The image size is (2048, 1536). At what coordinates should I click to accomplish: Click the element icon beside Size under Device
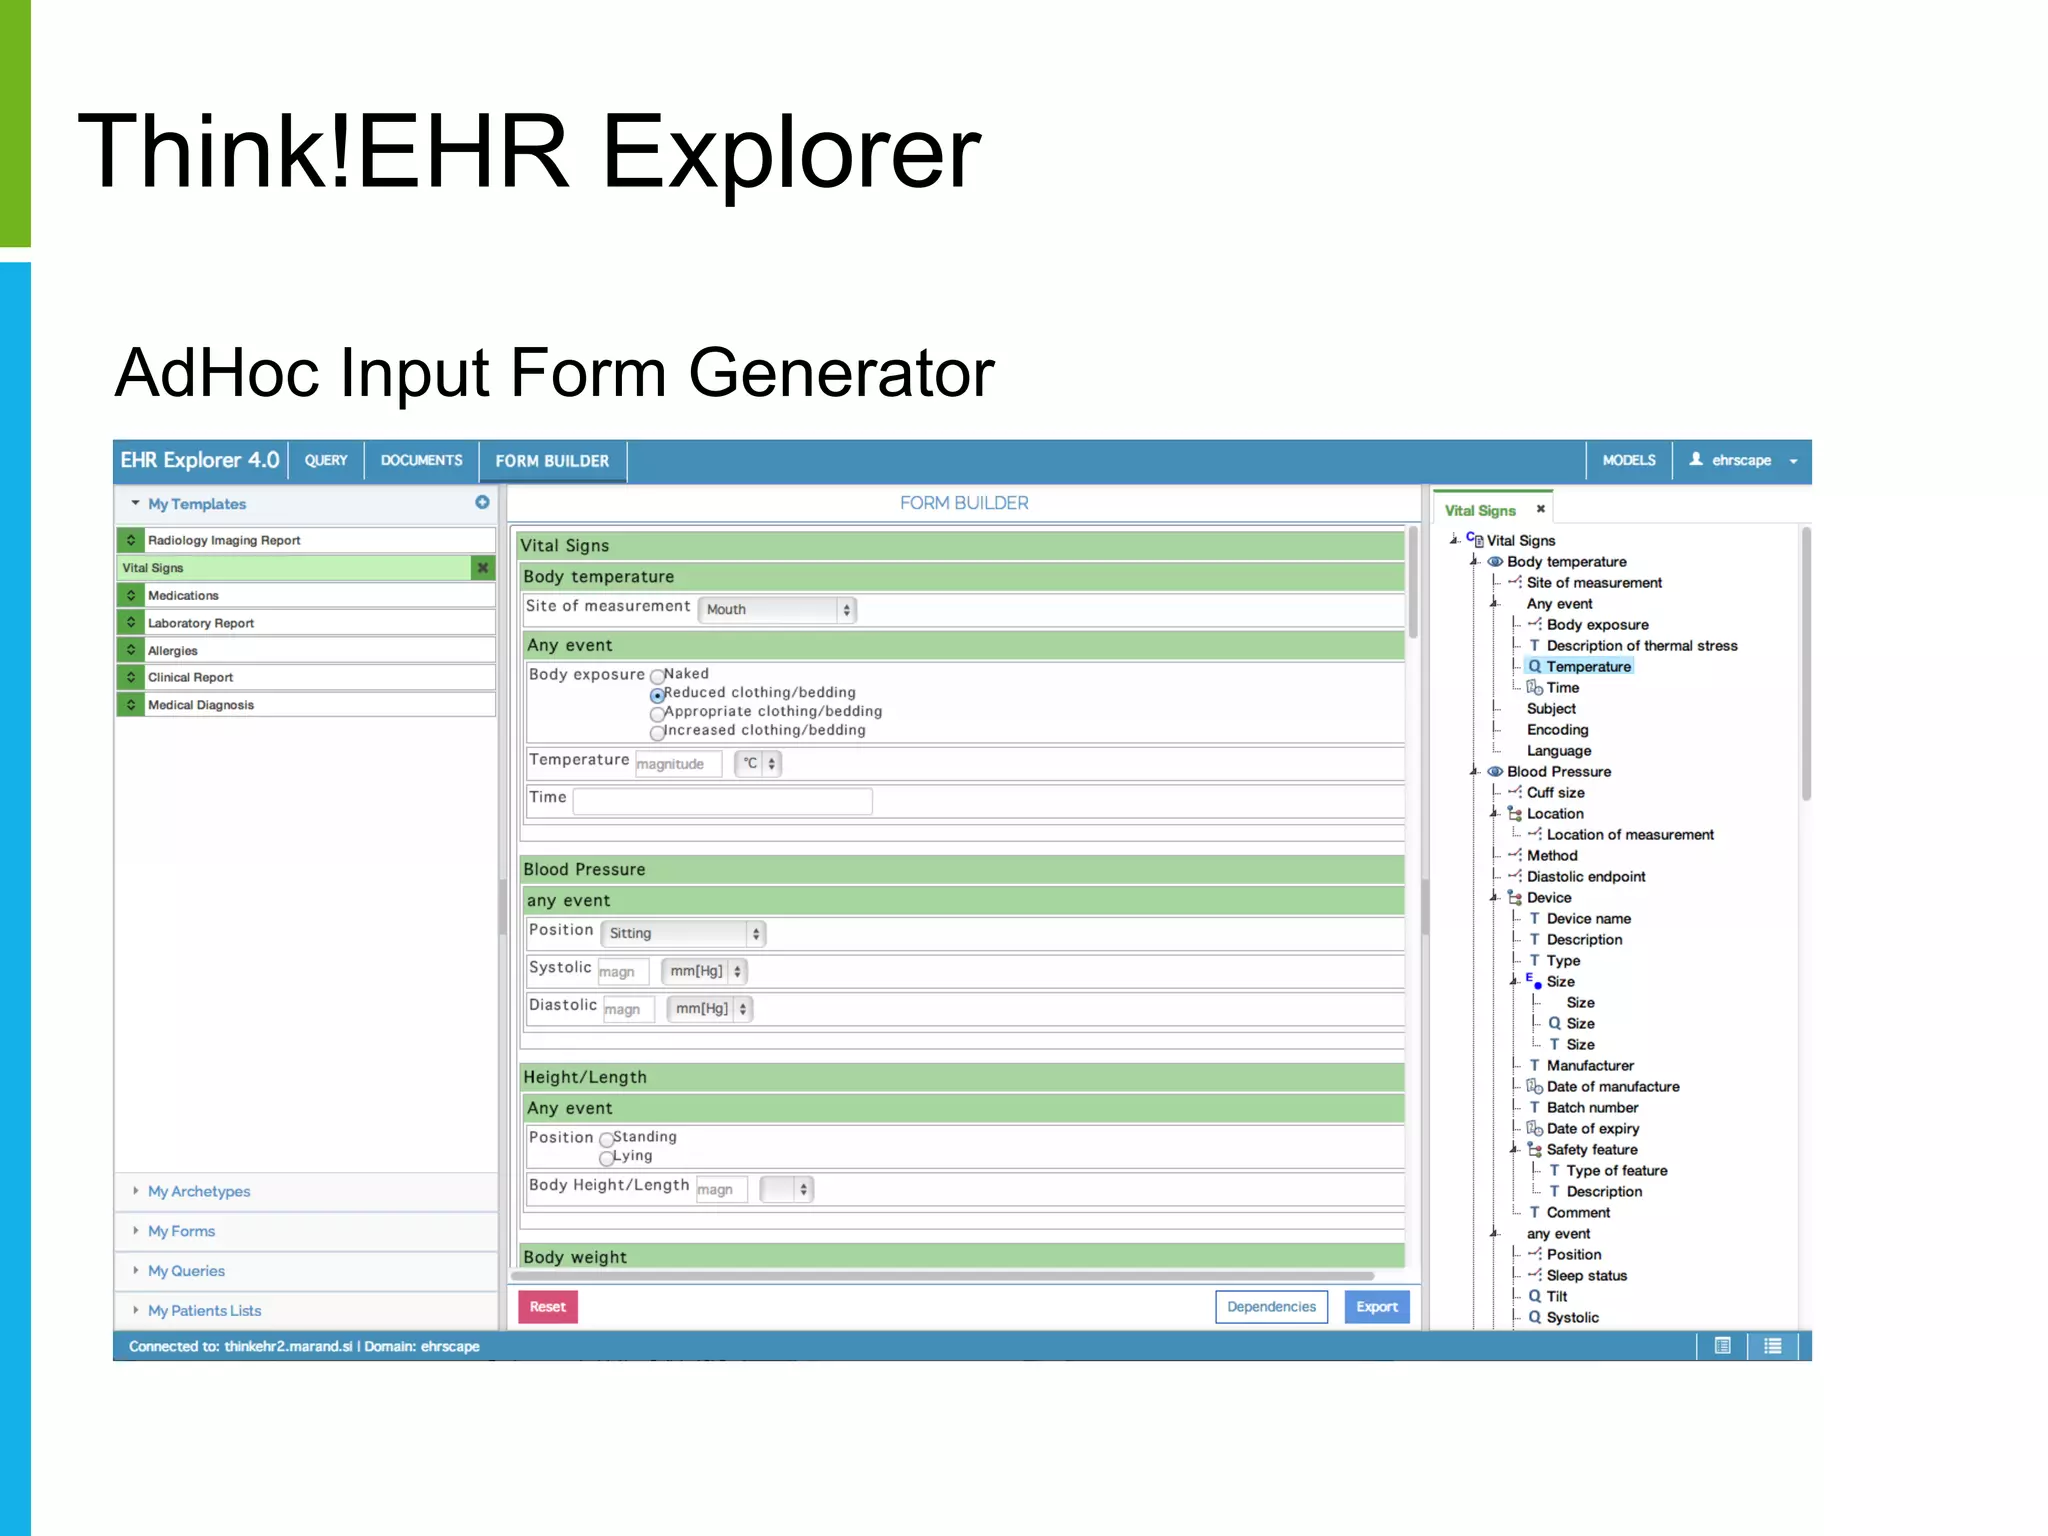(x=1533, y=980)
